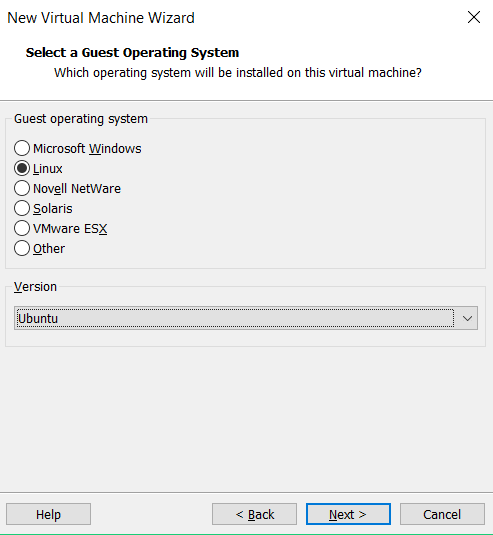Expand the Version dropdown arrow
Screen dimensions: 493x535
point(467,318)
